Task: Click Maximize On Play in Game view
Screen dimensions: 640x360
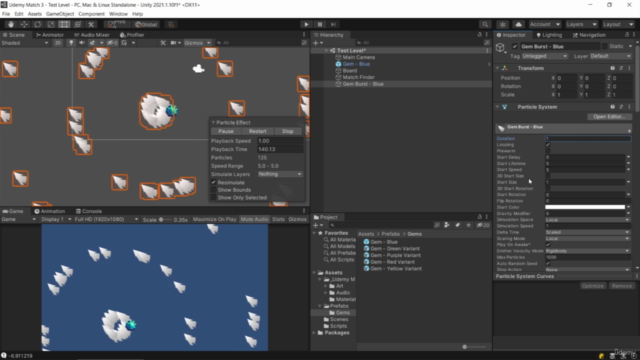Action: tap(214, 219)
